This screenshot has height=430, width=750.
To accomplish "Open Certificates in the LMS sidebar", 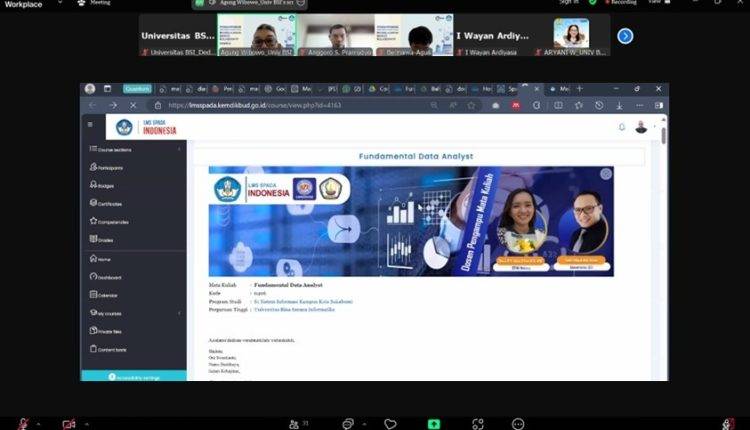I will 106,203.
